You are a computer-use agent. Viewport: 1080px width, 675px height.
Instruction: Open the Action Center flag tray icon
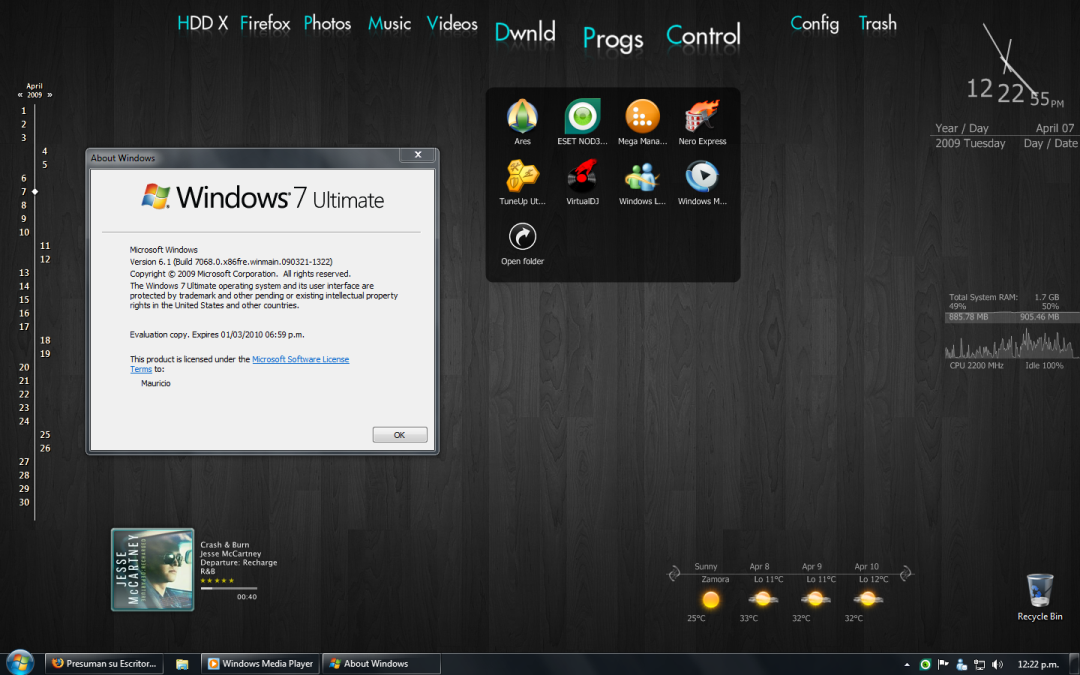[943, 665]
